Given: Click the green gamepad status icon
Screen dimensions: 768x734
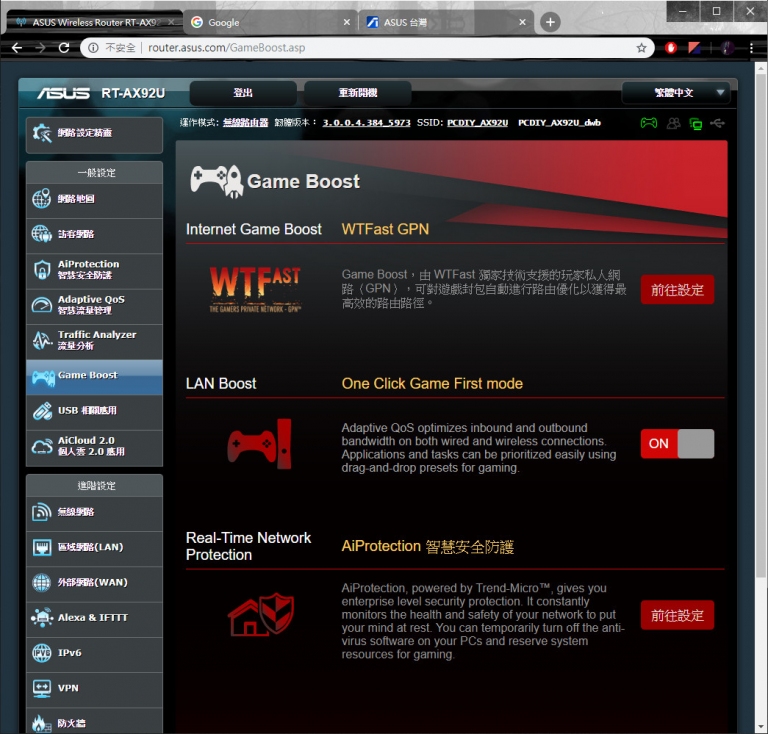Looking at the screenshot, I should [x=649, y=123].
